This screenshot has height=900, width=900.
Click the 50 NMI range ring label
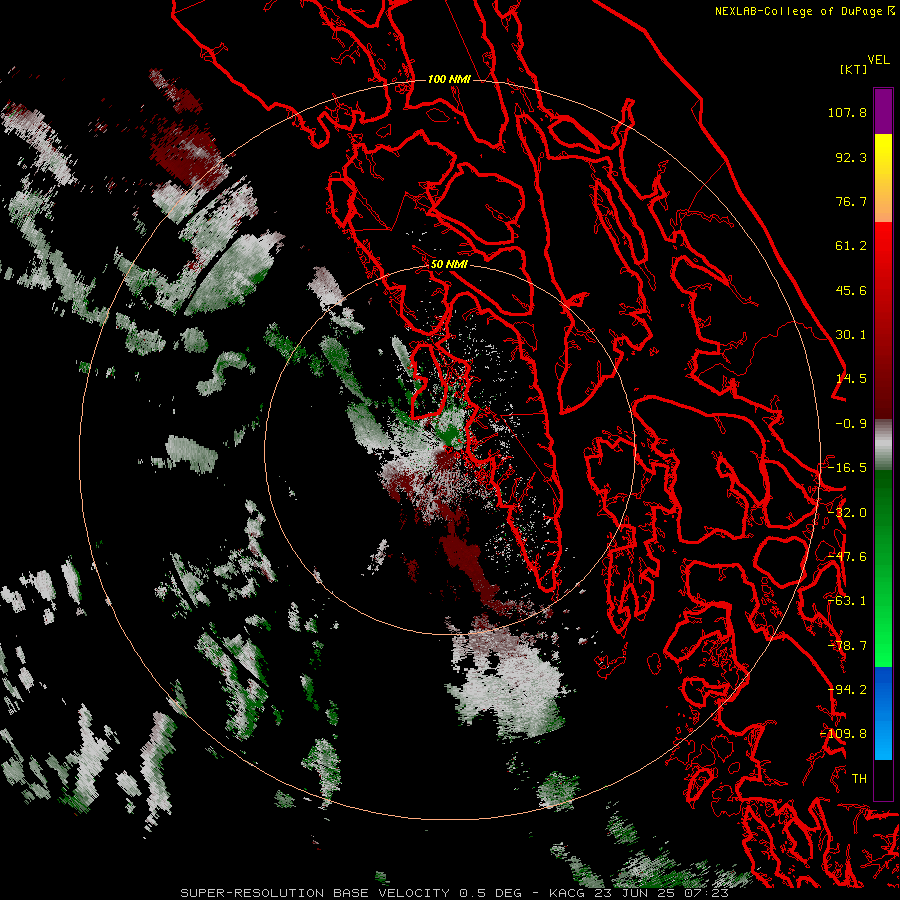click(449, 264)
